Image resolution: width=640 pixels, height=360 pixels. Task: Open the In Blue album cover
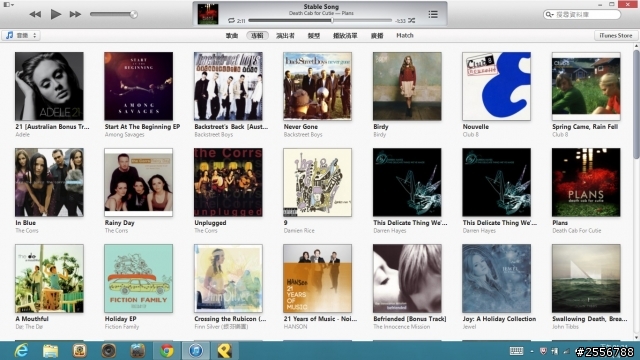pos(49,182)
